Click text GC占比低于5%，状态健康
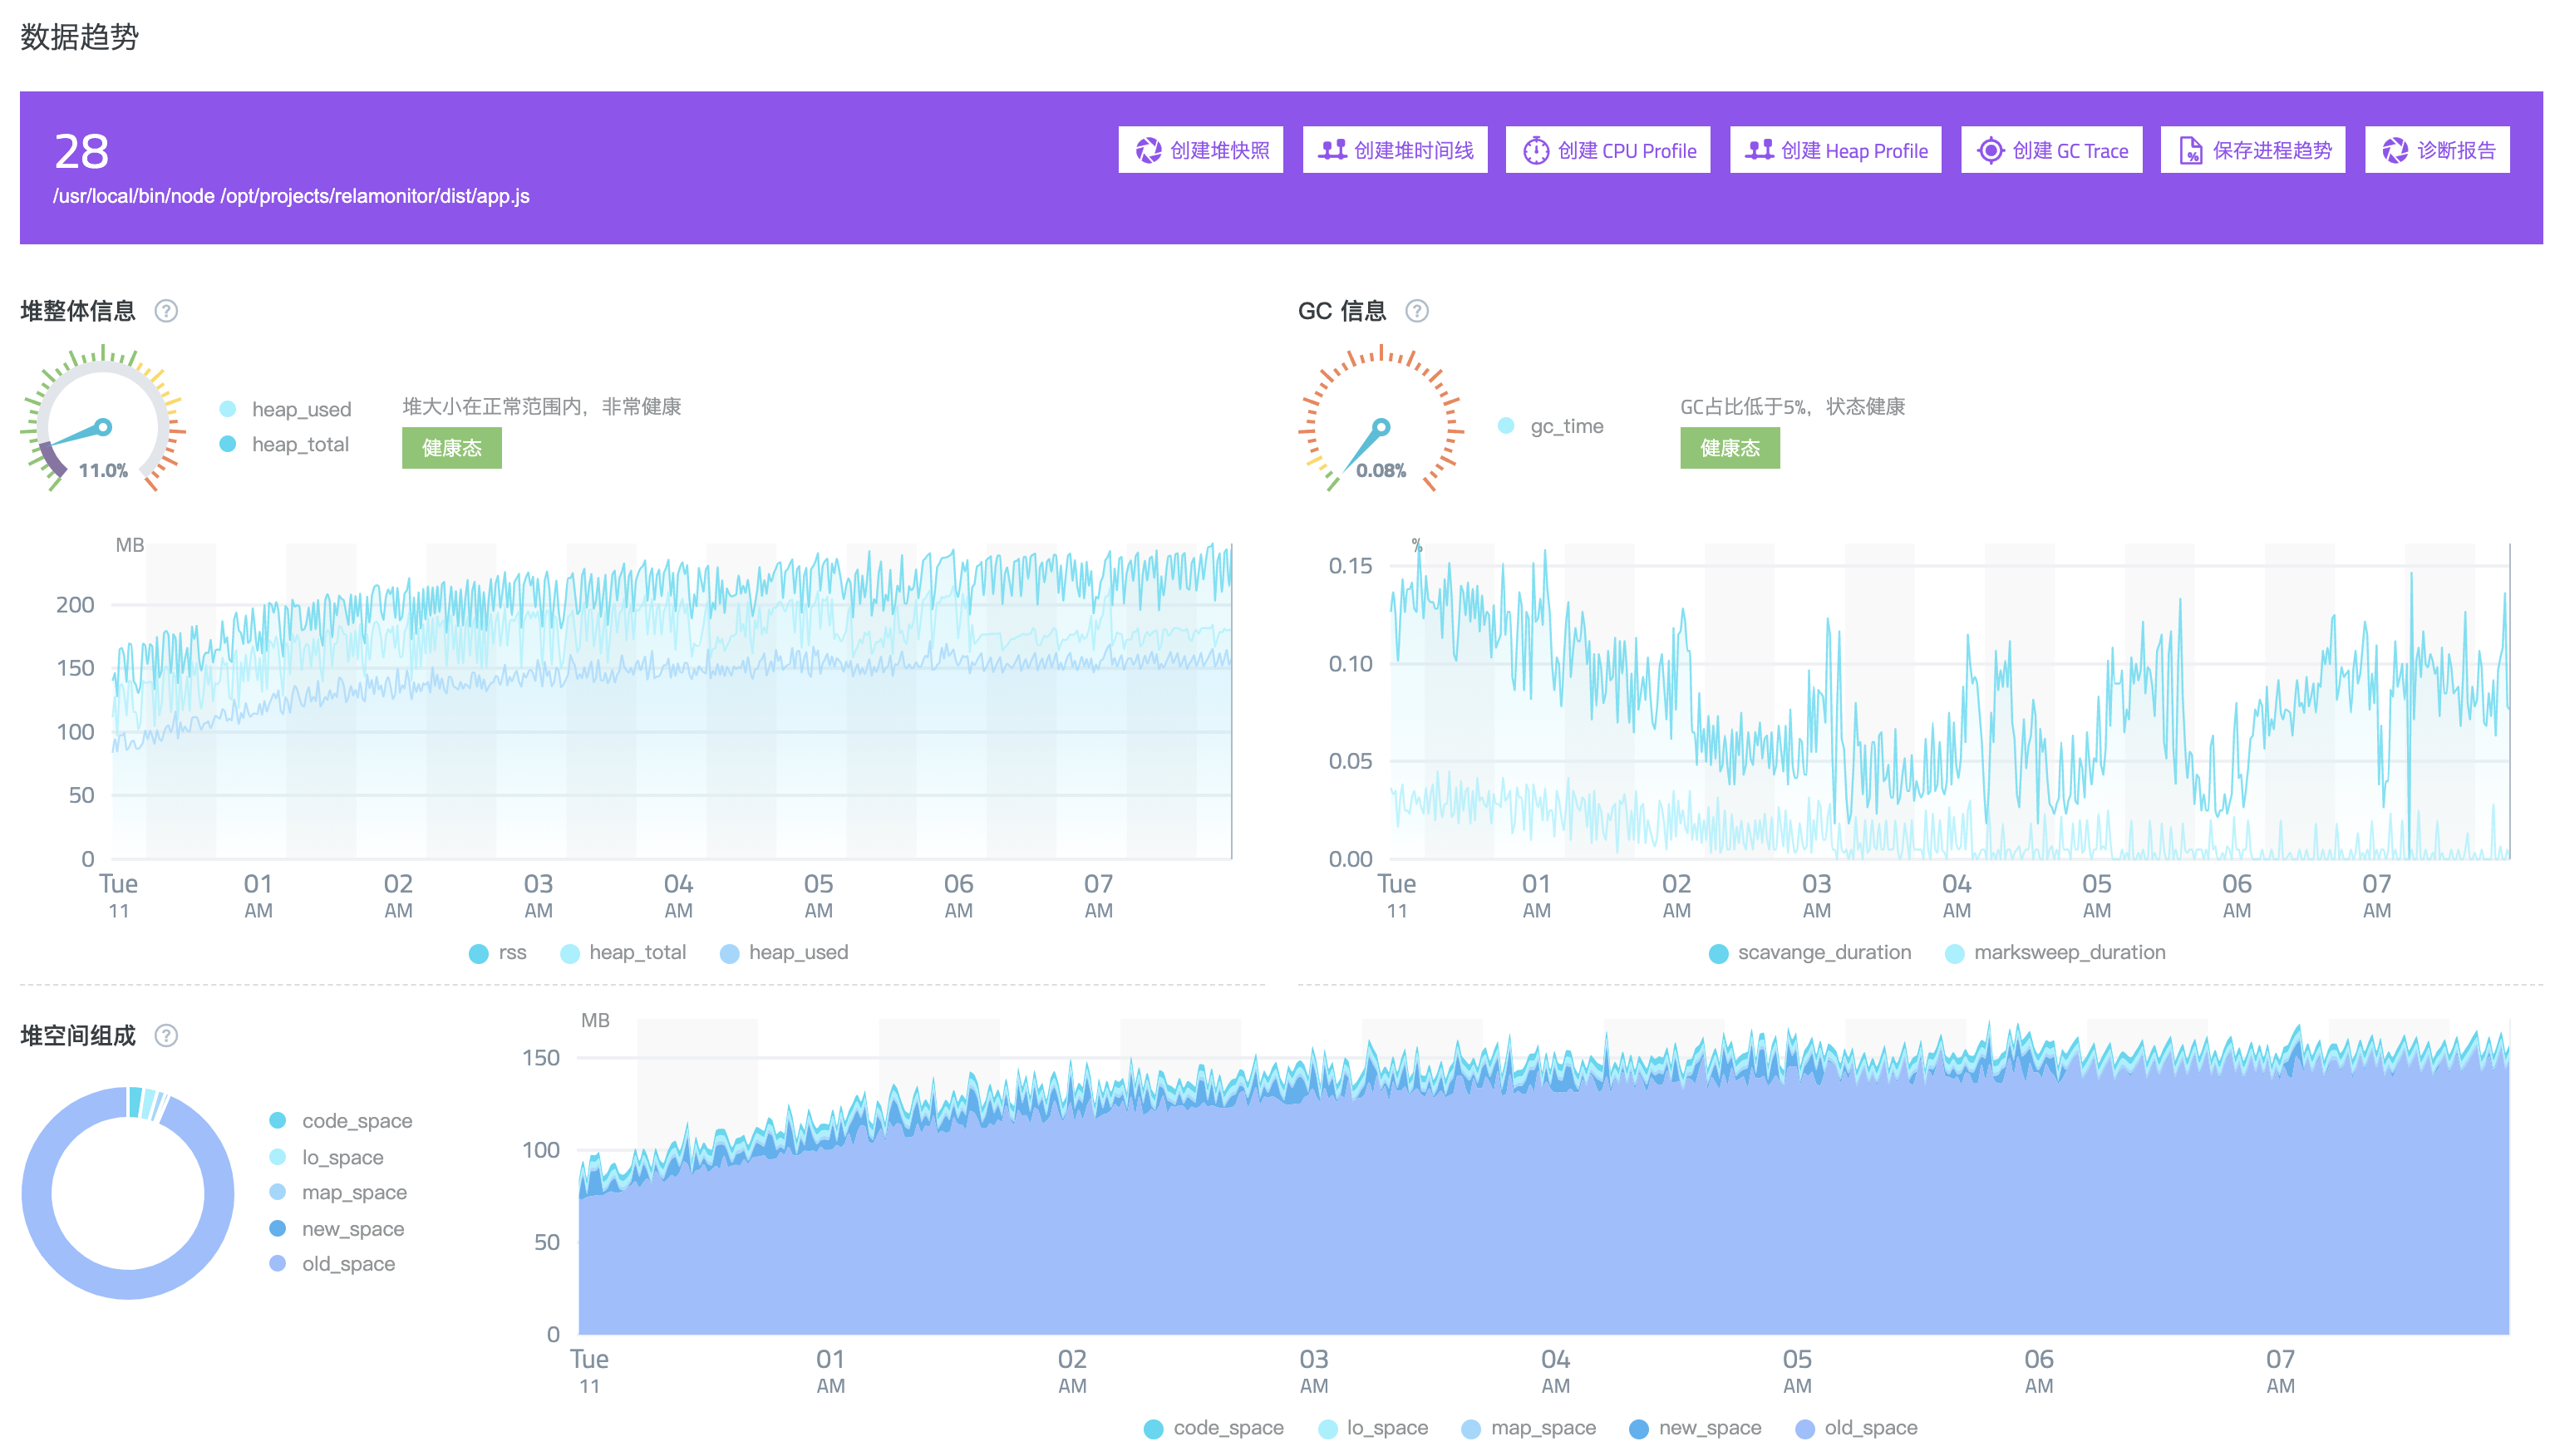 [1792, 406]
